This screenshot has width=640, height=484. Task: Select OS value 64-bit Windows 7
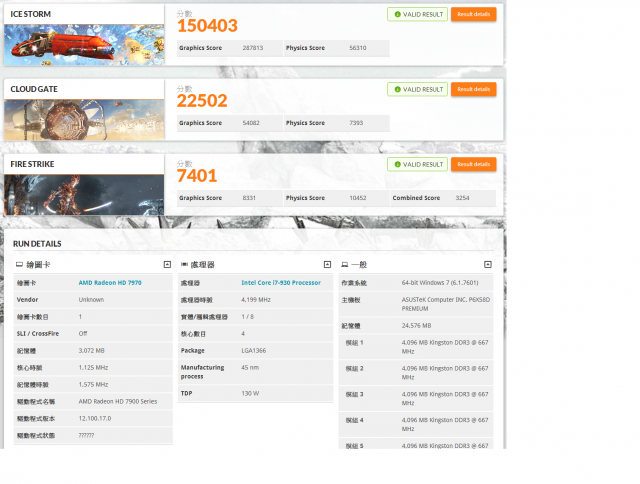(440, 283)
